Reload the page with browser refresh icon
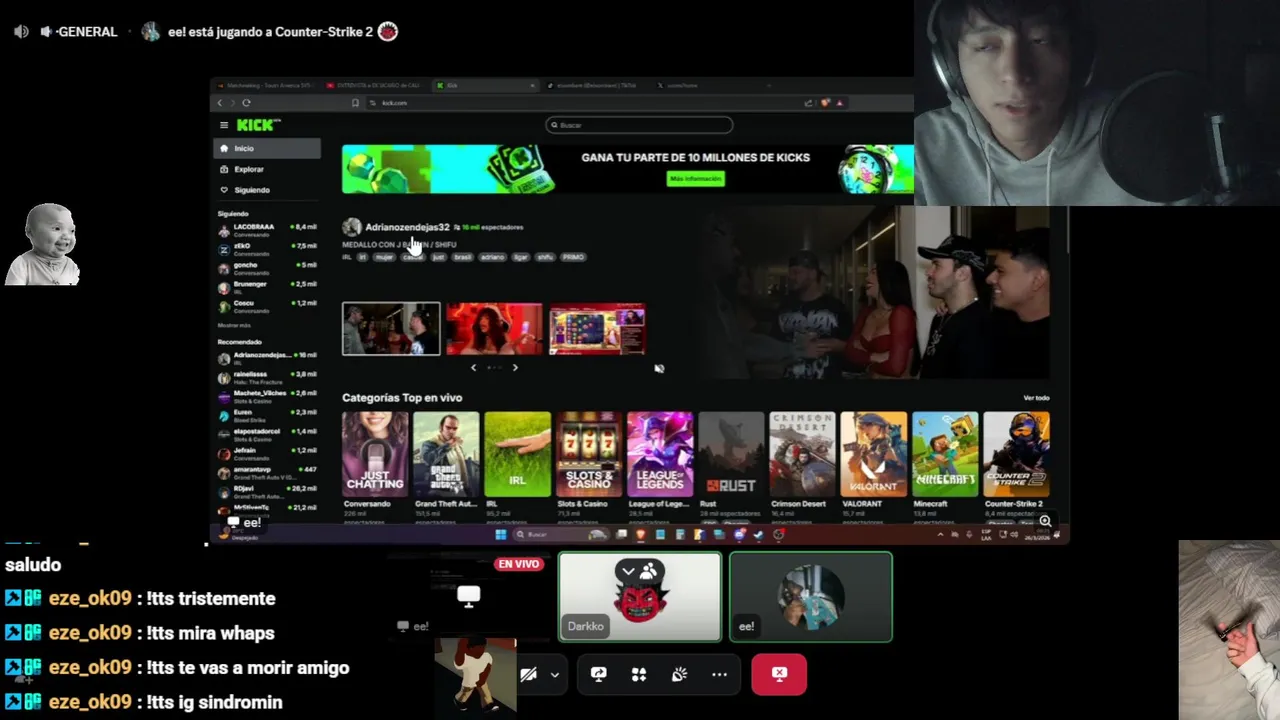Viewport: 1280px width, 720px height. click(246, 102)
